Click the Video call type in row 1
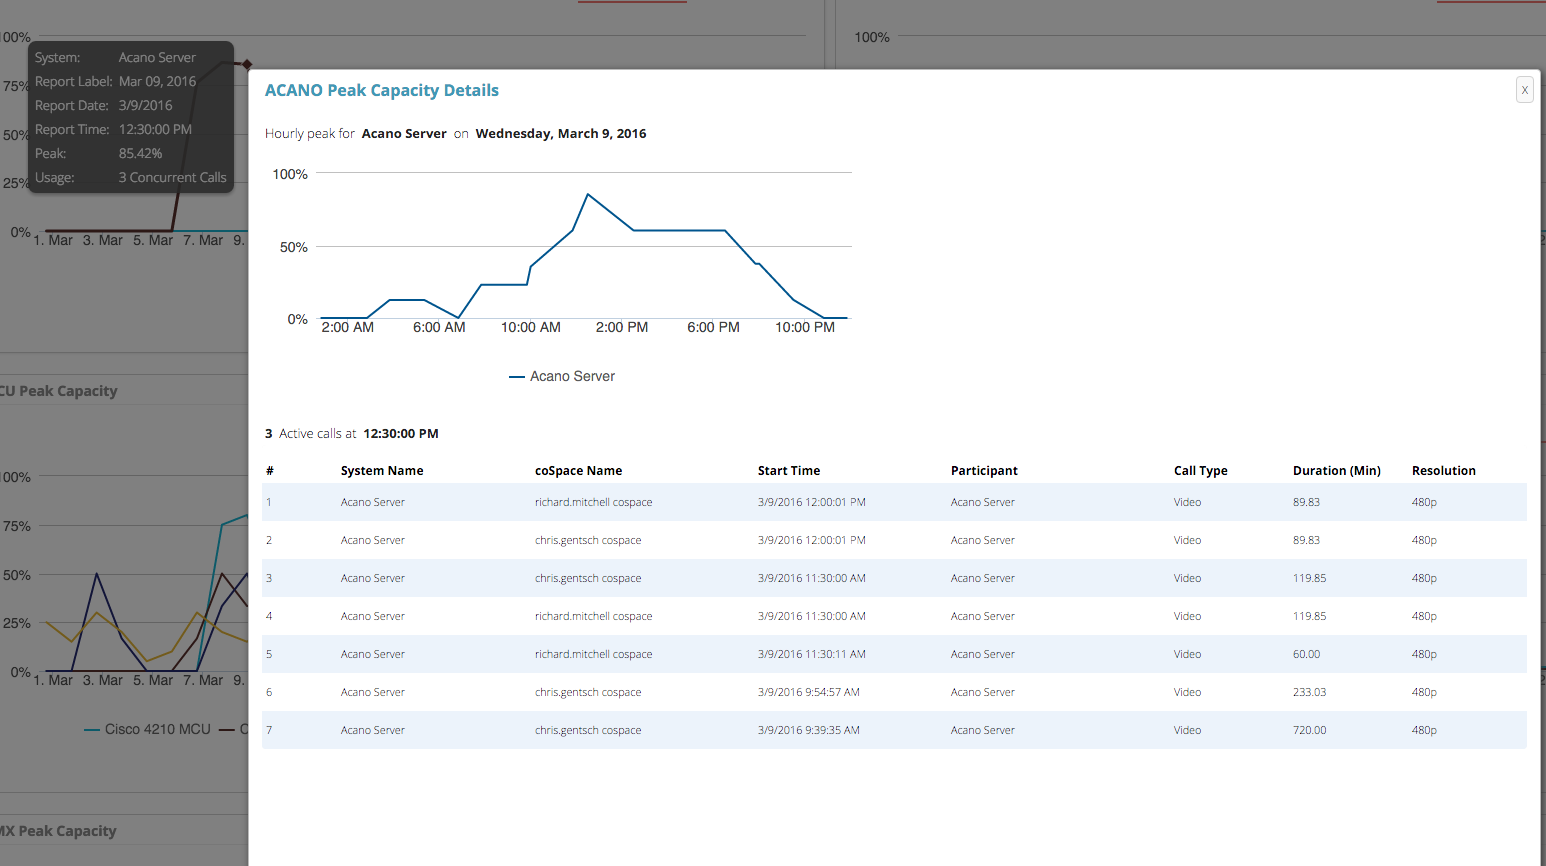The height and width of the screenshot is (866, 1546). point(1187,502)
